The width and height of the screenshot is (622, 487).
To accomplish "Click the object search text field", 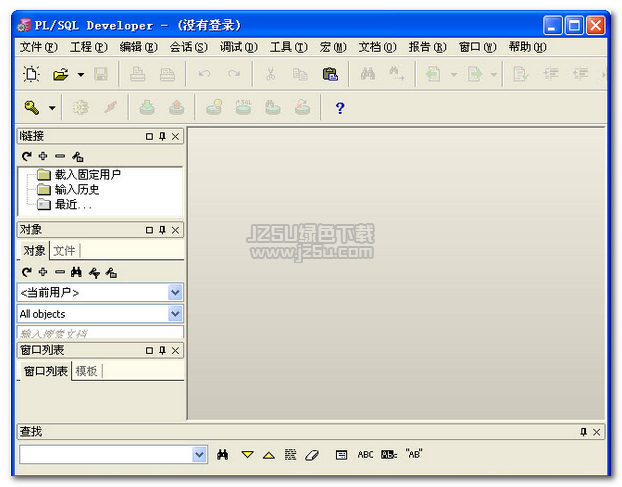I will tap(100, 332).
